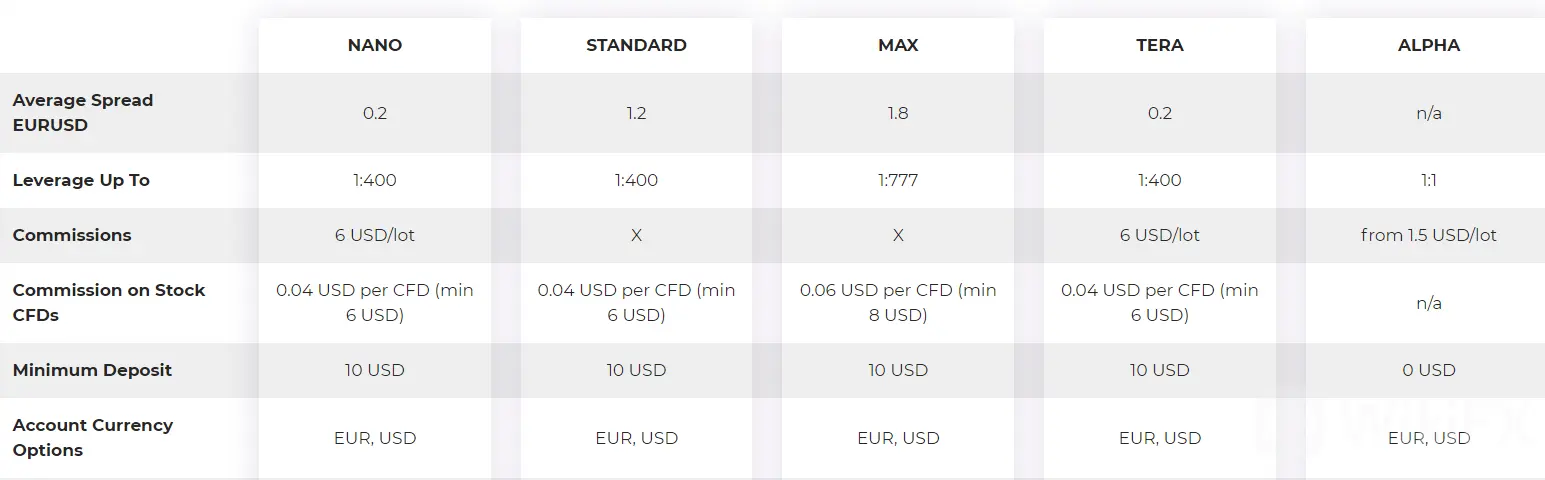Screen dimensions: 1545x480
Task: Click the Average Spread EURUSD row label
Action: [83, 113]
